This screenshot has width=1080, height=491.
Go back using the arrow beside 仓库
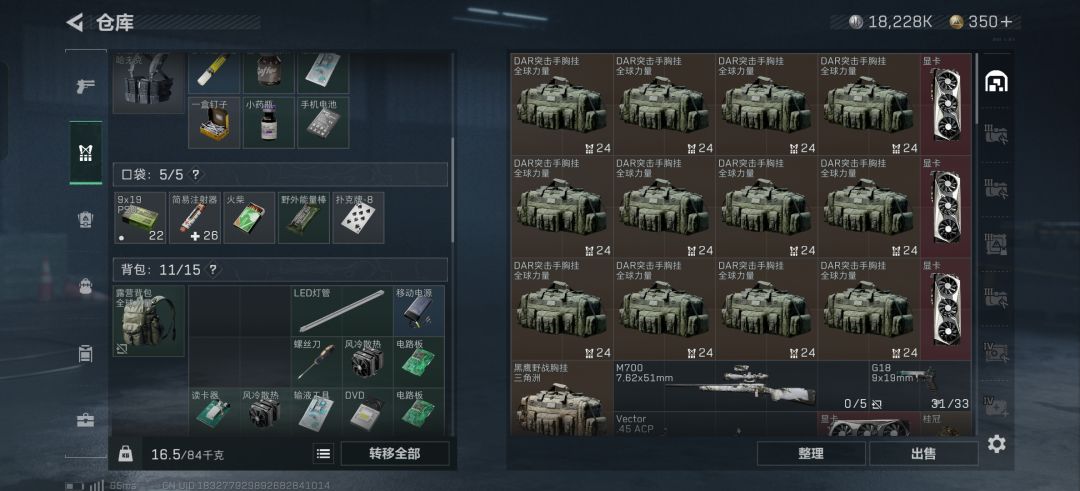point(74,22)
